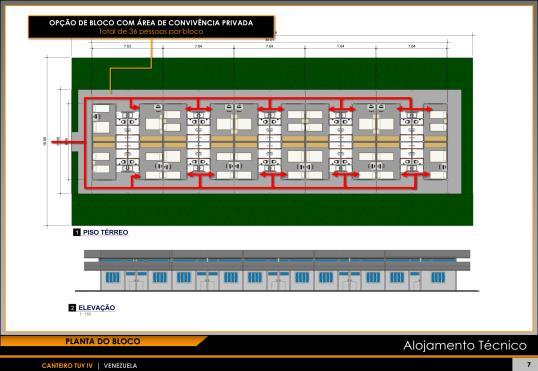Image resolution: width=538 pixels, height=371 pixels.
Task: Click the Total de 36 pessoas por bloco subtitle
Action: (x=151, y=32)
